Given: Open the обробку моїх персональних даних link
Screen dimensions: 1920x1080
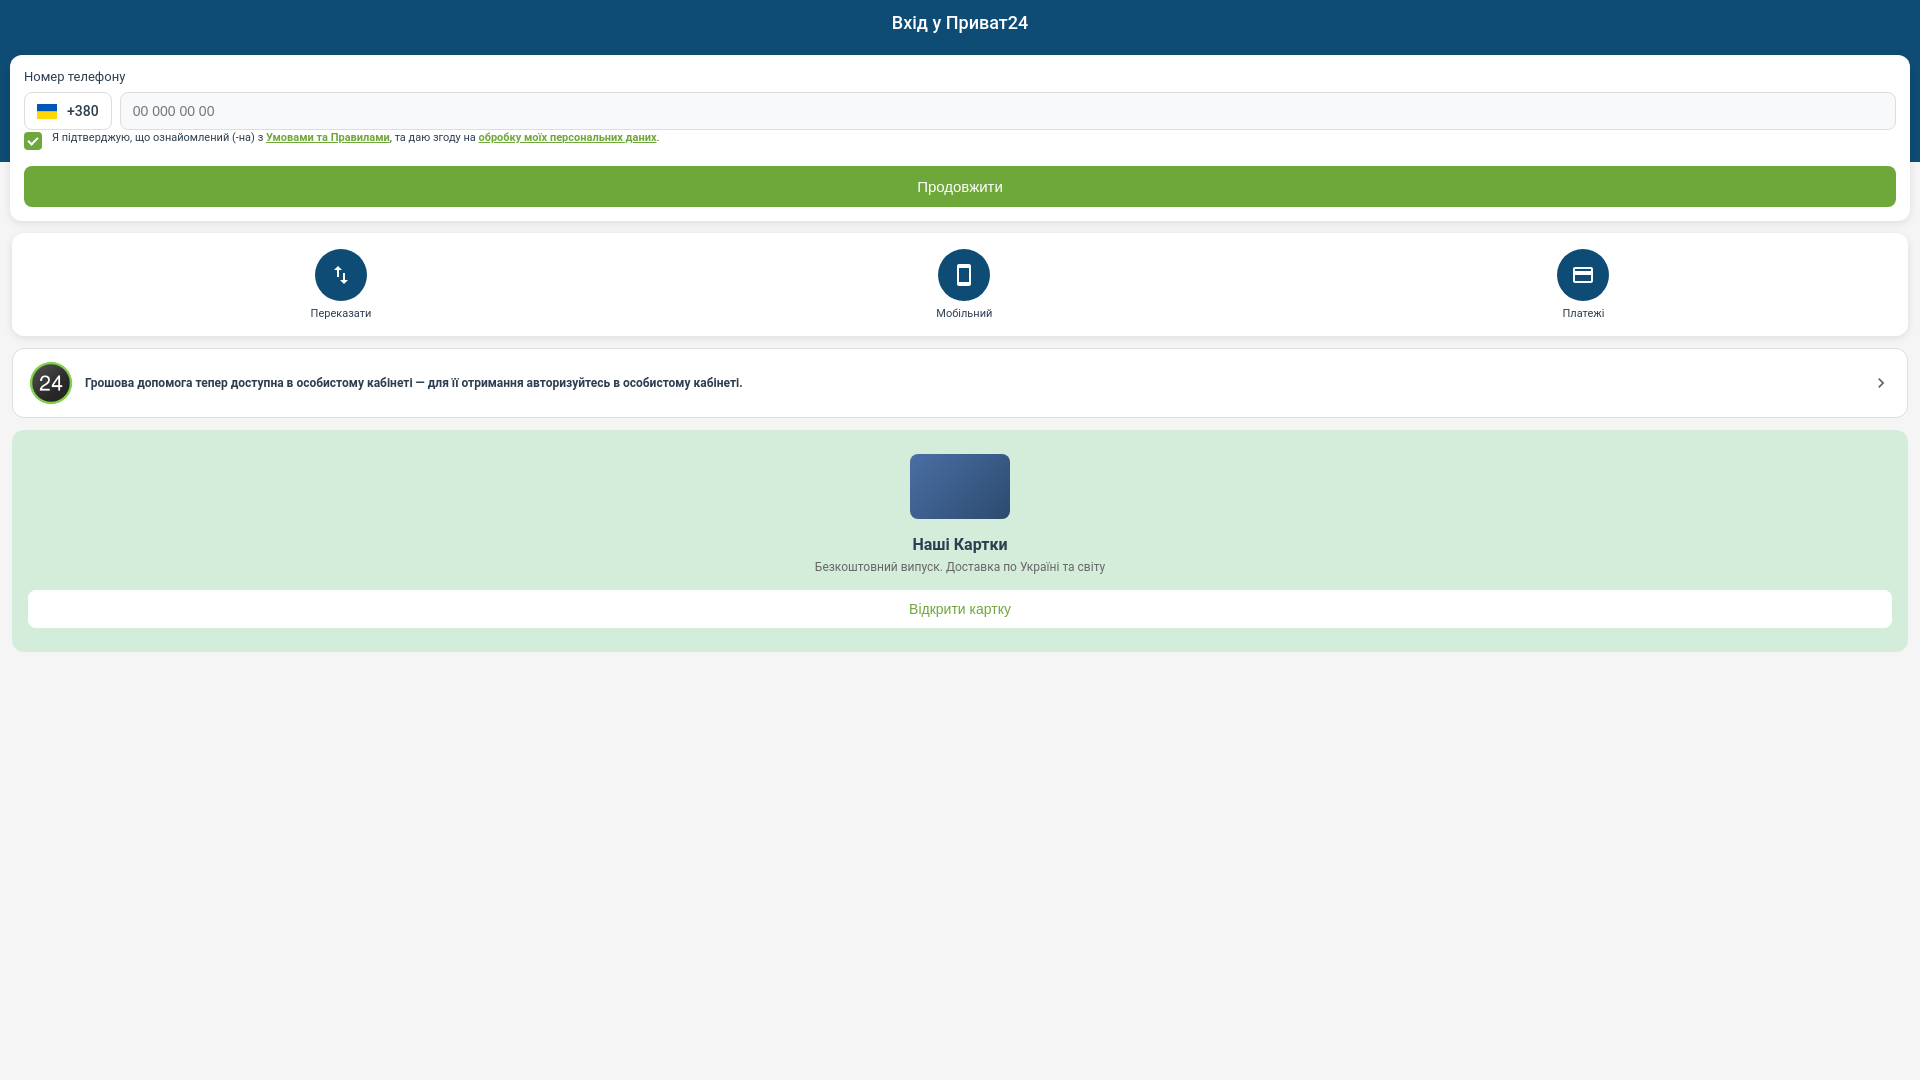Looking at the screenshot, I should tap(567, 138).
